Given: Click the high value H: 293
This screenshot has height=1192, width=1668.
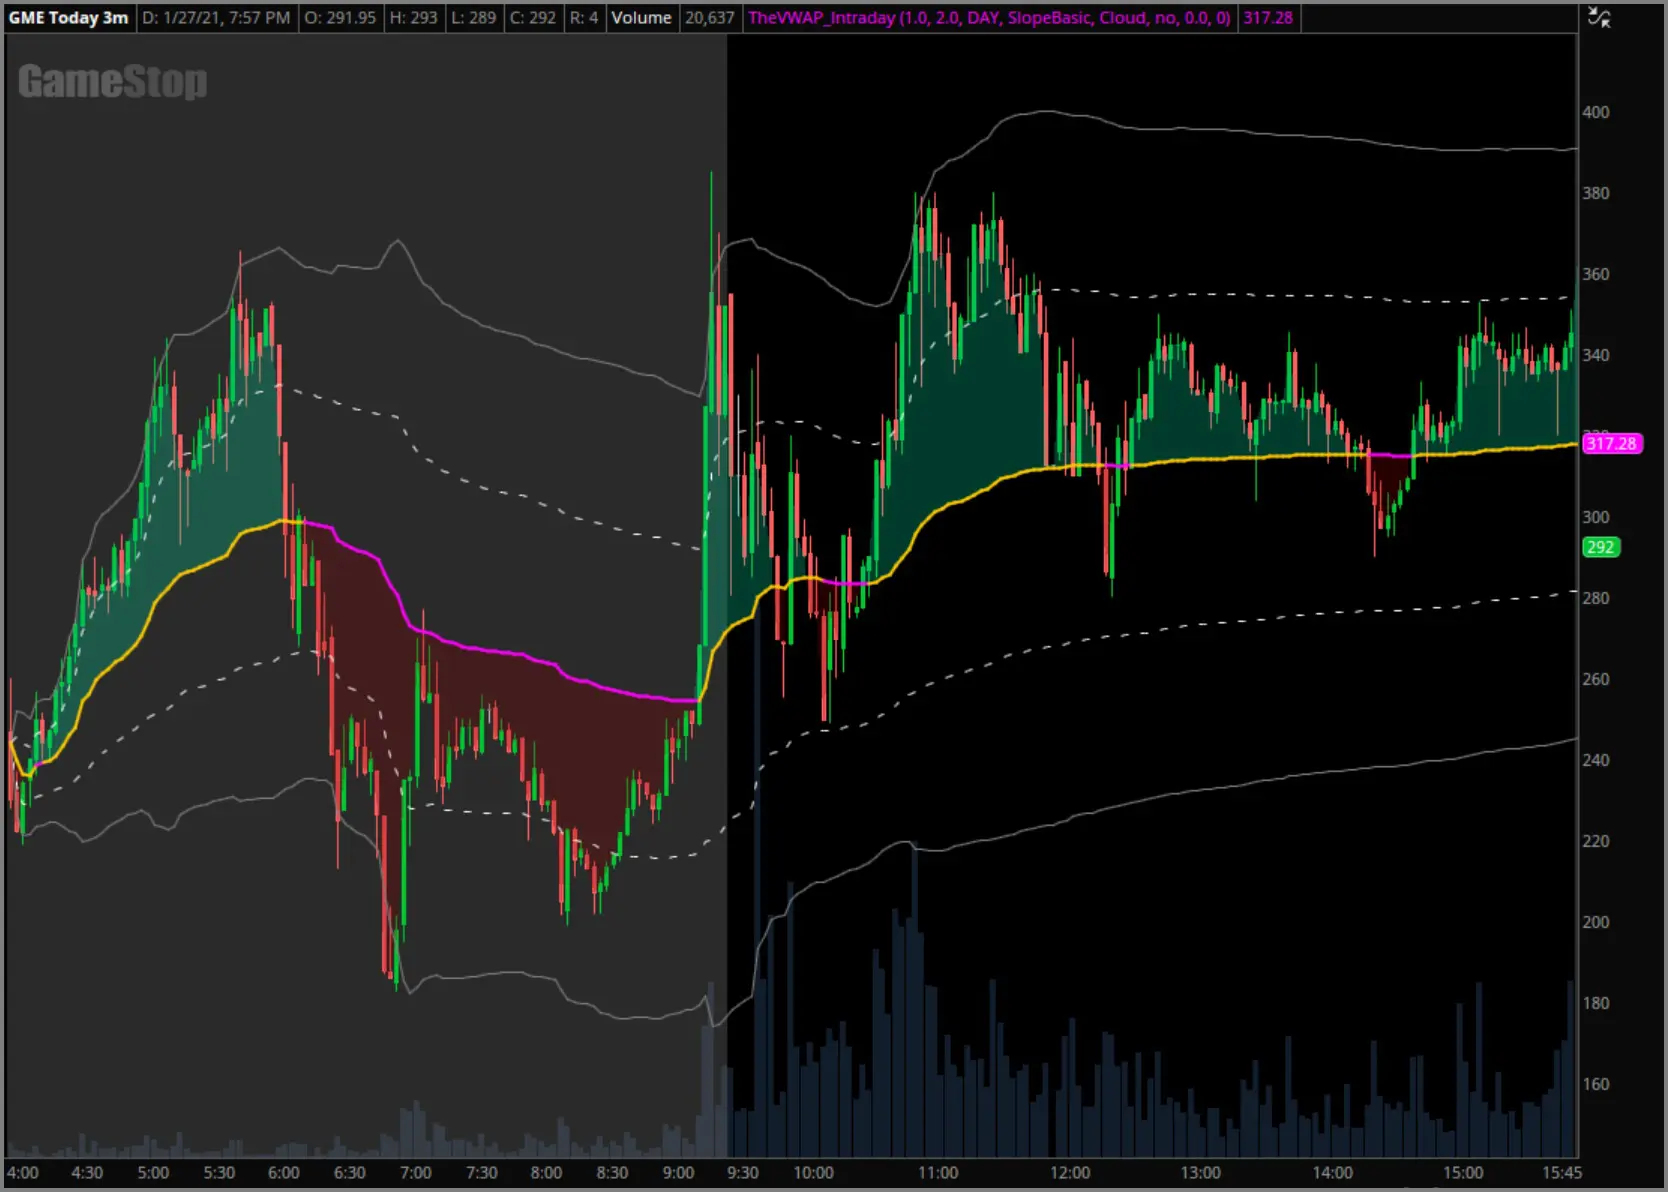Looking at the screenshot, I should 413,18.
